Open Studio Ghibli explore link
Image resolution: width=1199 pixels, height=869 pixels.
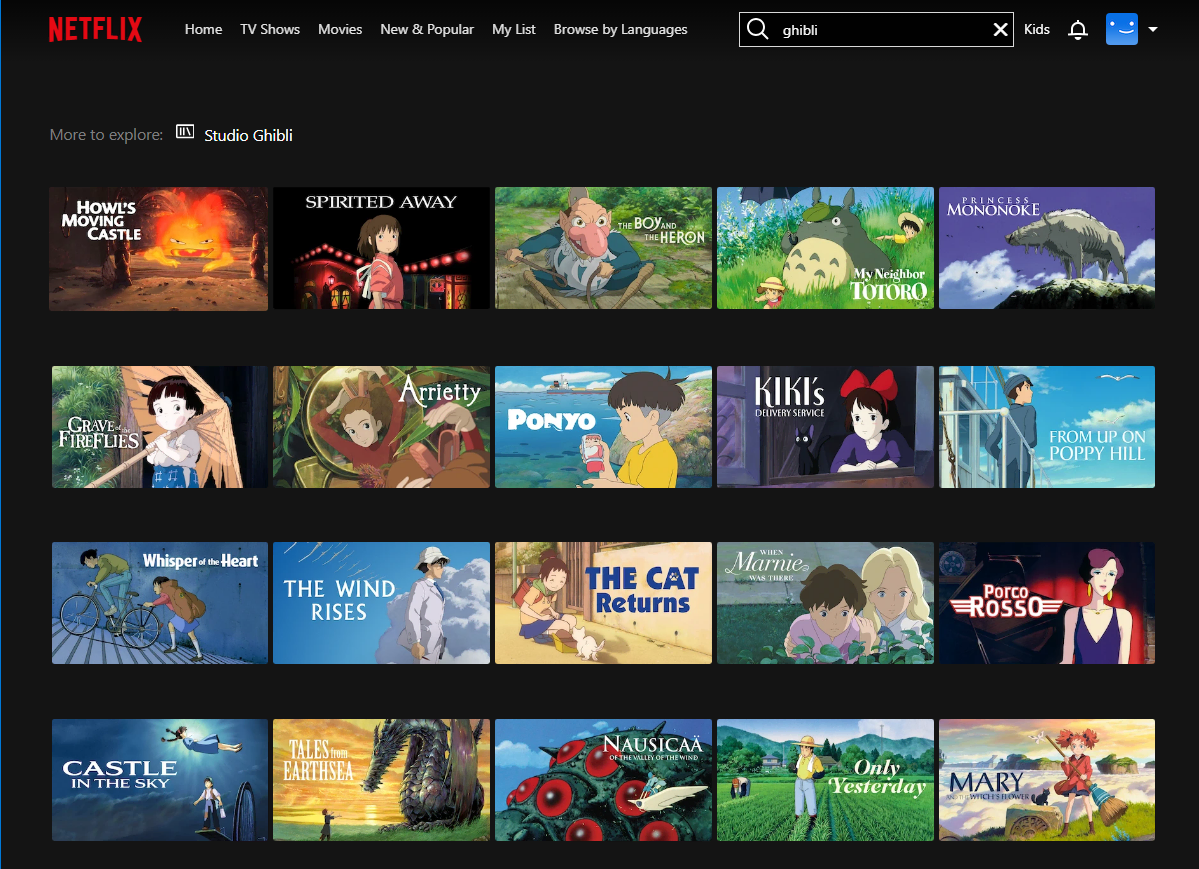click(x=248, y=135)
